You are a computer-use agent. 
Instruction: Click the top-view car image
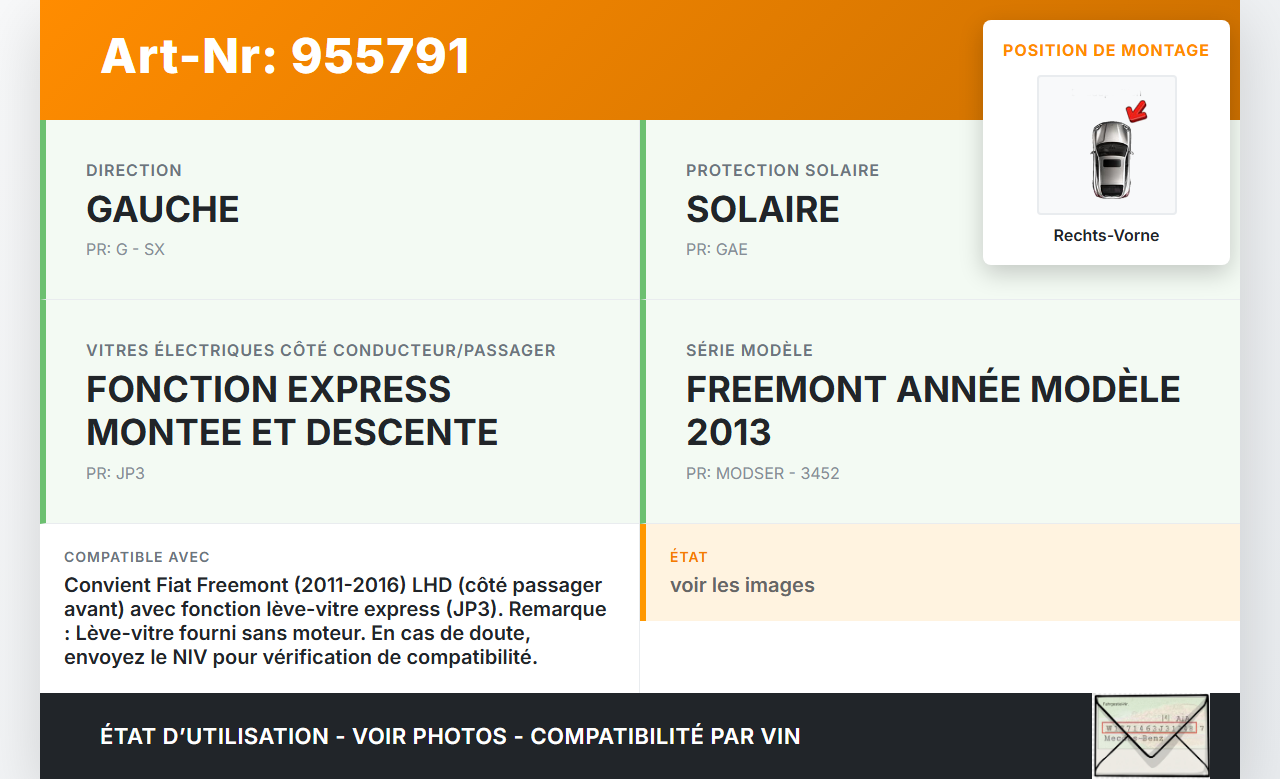pyautogui.click(x=1110, y=159)
